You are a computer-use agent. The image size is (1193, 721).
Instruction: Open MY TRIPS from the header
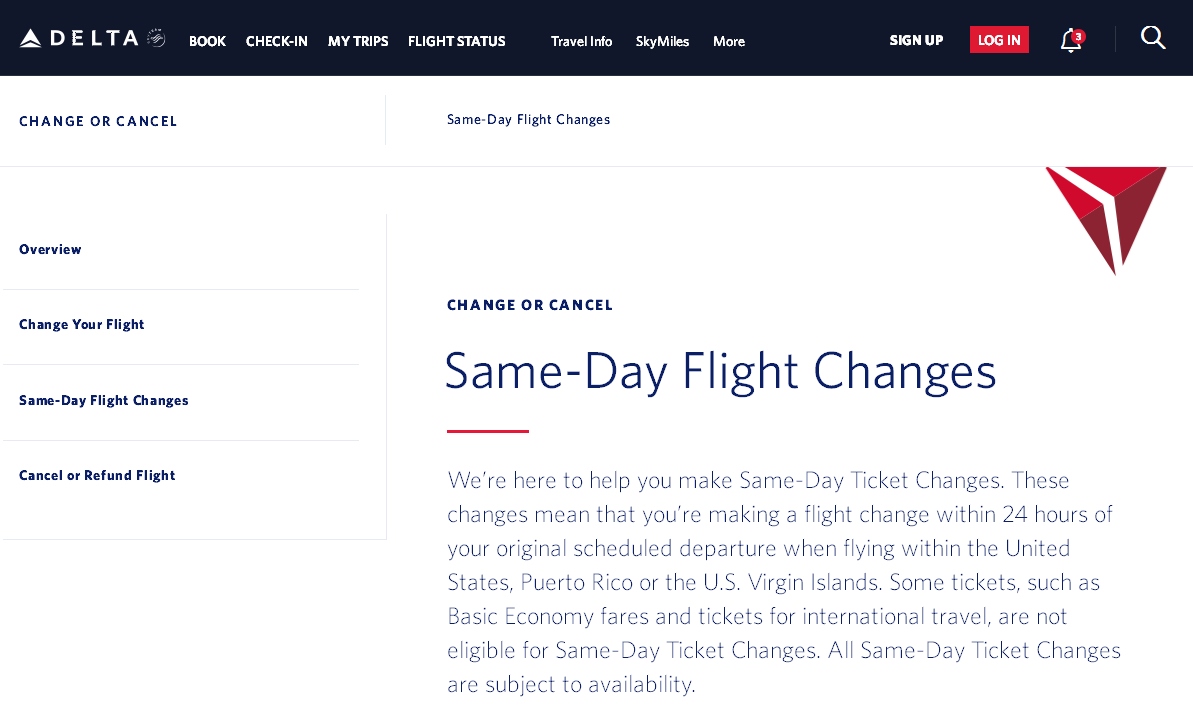(x=357, y=41)
